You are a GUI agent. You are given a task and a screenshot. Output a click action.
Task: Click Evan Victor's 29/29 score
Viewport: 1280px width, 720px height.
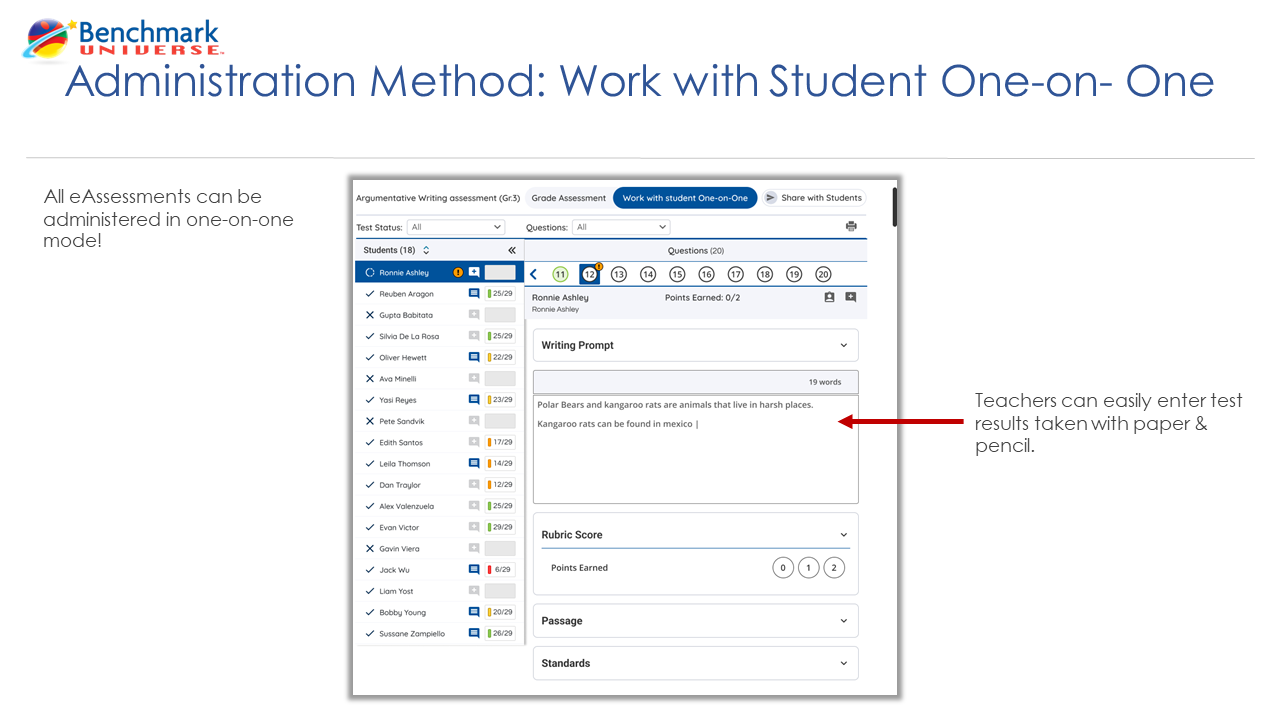500,527
